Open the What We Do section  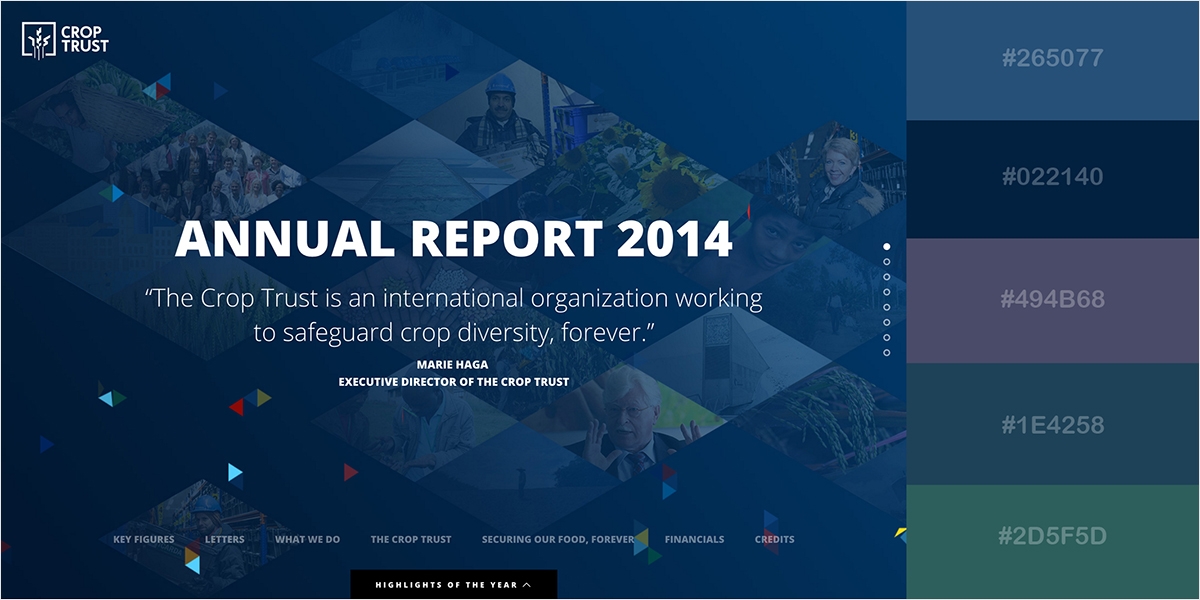click(x=307, y=540)
